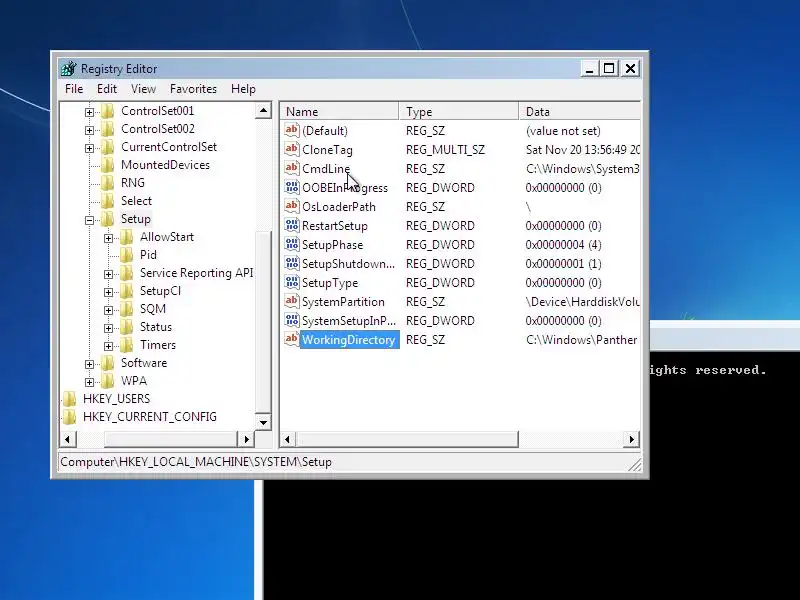Click the DWORD icon beside SetupType
This screenshot has width=800, height=600.
[x=291, y=282]
